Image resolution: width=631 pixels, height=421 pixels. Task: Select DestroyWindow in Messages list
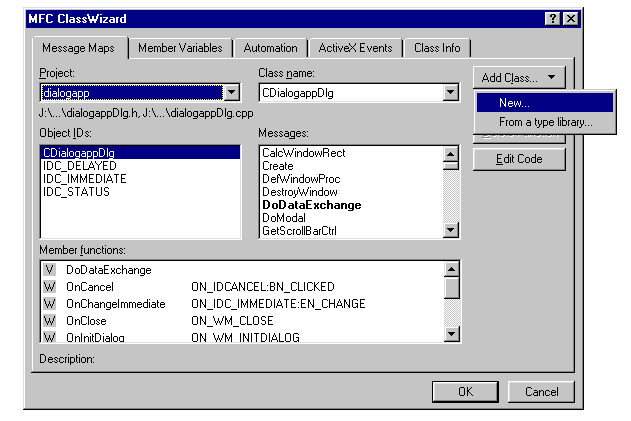351,192
